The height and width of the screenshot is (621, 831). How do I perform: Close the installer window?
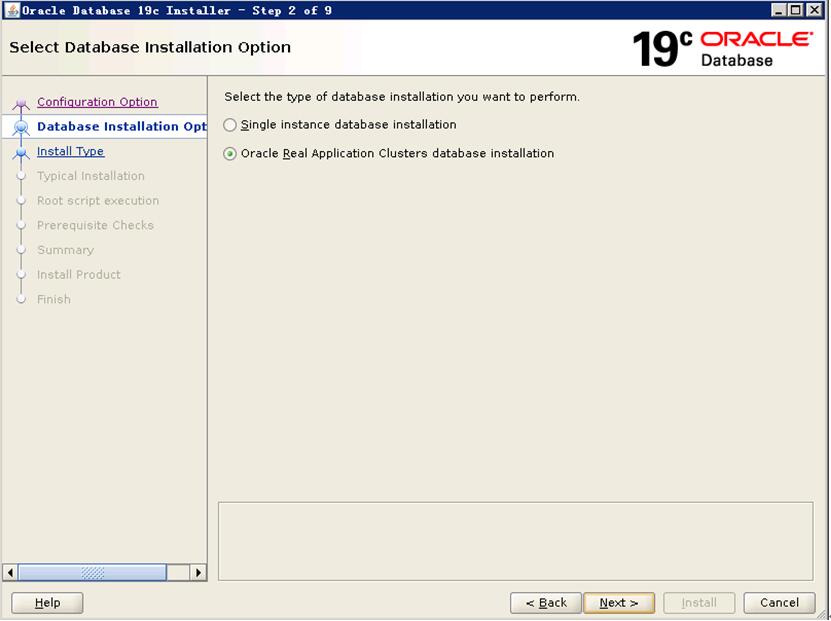click(x=814, y=10)
